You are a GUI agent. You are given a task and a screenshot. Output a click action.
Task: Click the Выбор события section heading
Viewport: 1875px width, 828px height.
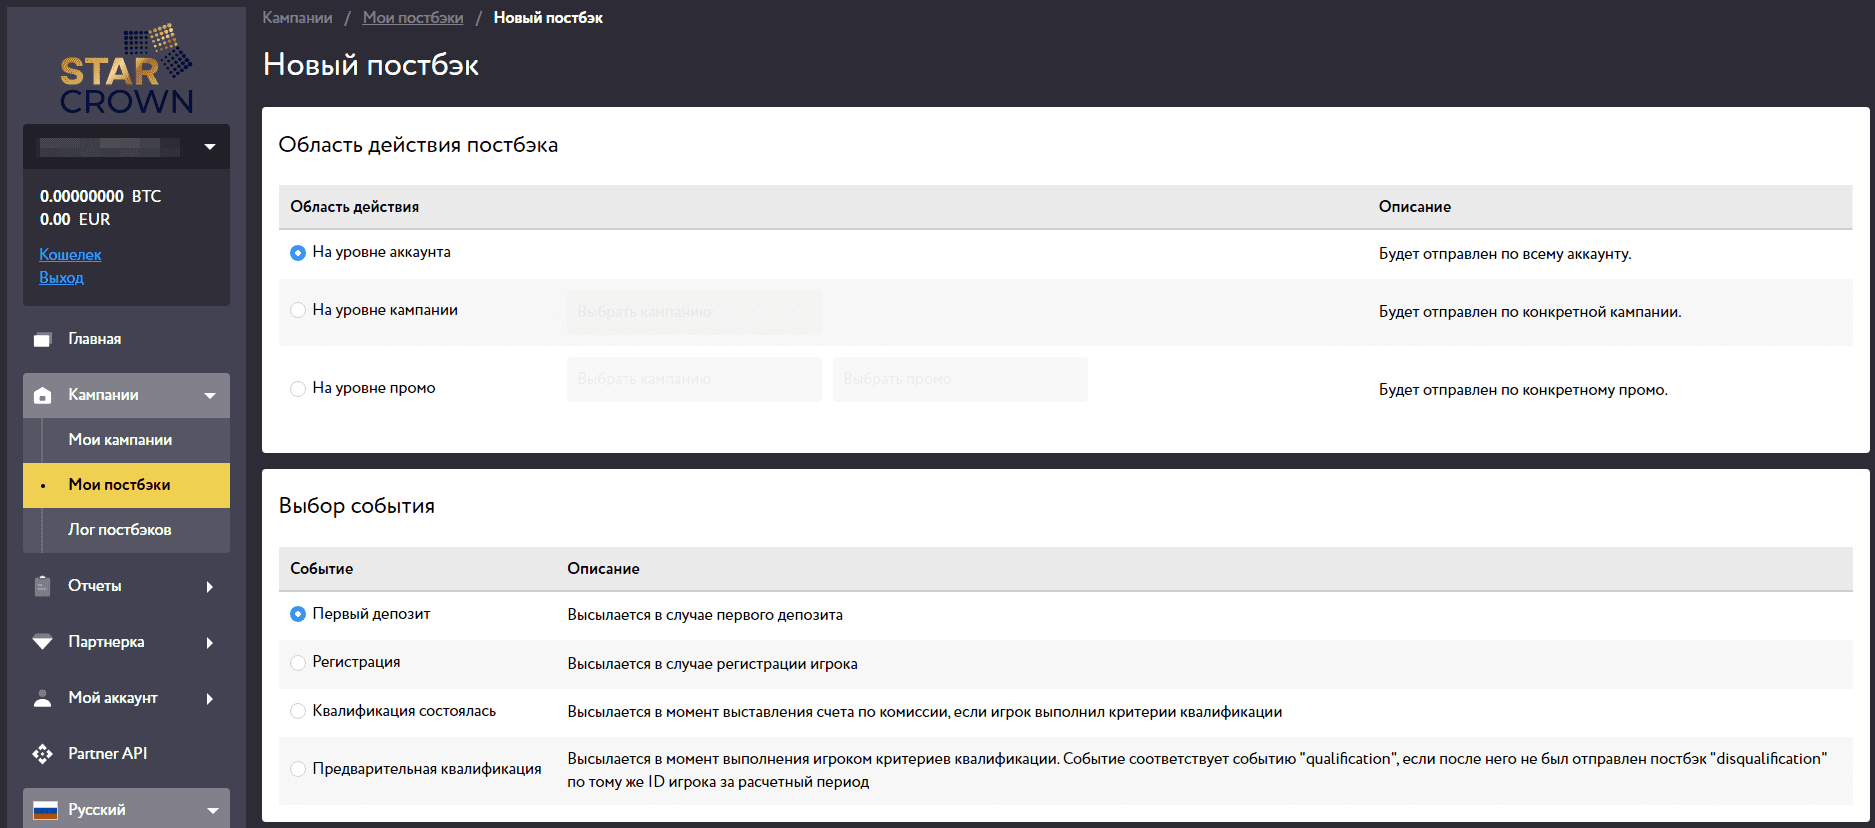click(x=357, y=506)
